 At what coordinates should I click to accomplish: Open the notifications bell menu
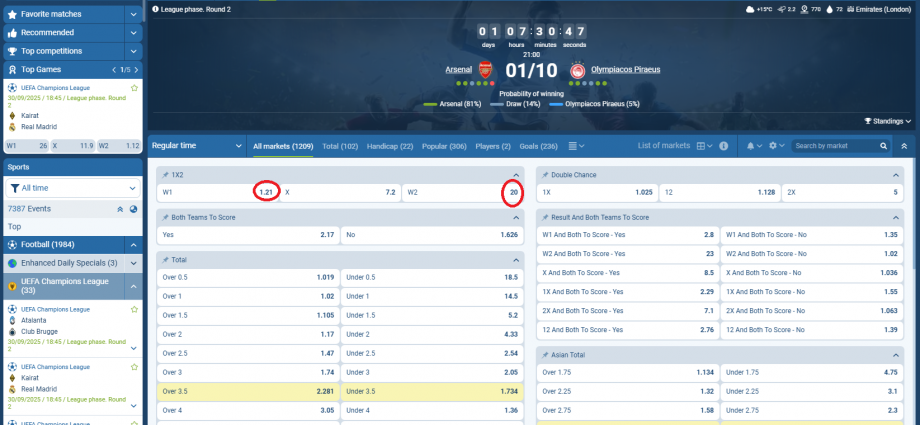coord(755,146)
